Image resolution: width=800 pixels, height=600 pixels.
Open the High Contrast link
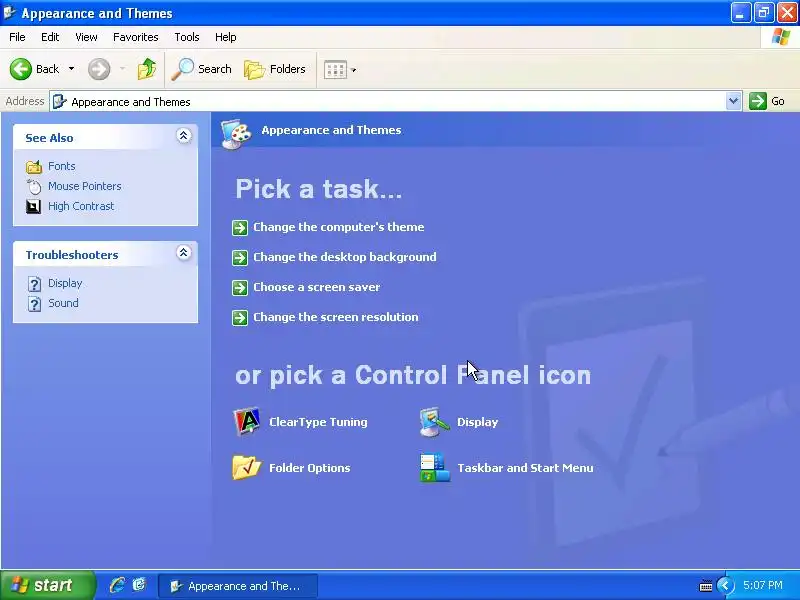(81, 206)
